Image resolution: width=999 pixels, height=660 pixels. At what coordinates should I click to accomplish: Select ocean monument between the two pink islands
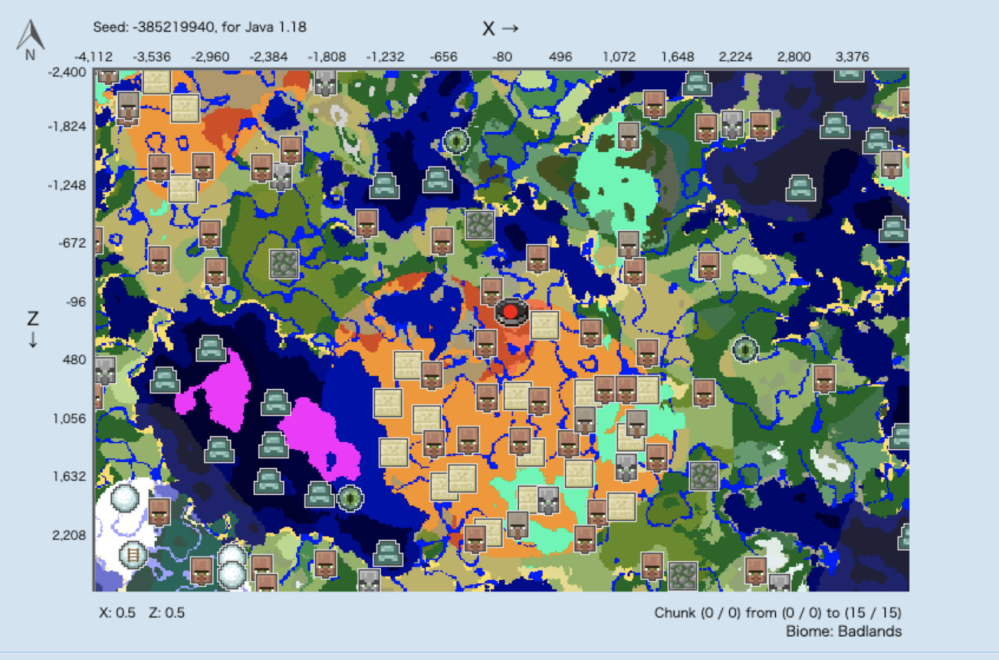point(275,402)
